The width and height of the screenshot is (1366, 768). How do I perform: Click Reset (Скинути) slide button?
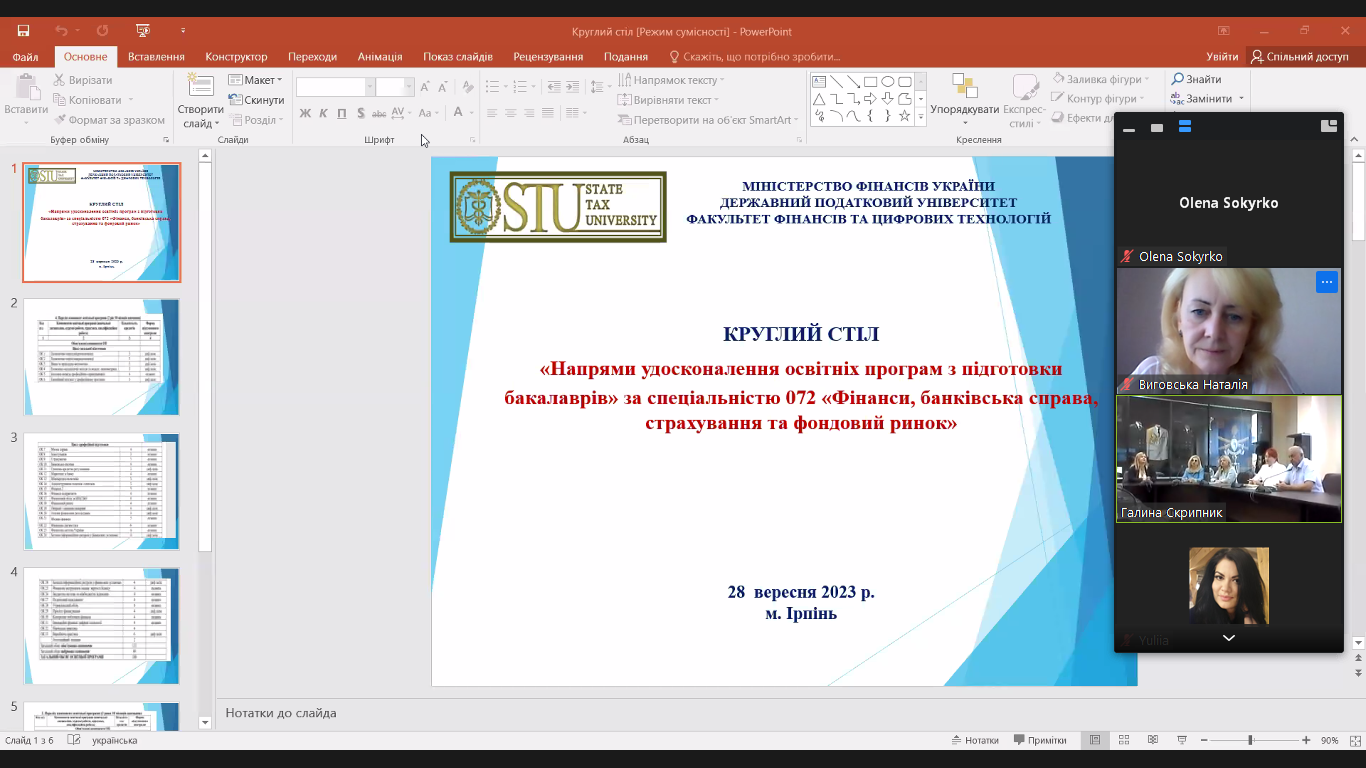tap(257, 100)
